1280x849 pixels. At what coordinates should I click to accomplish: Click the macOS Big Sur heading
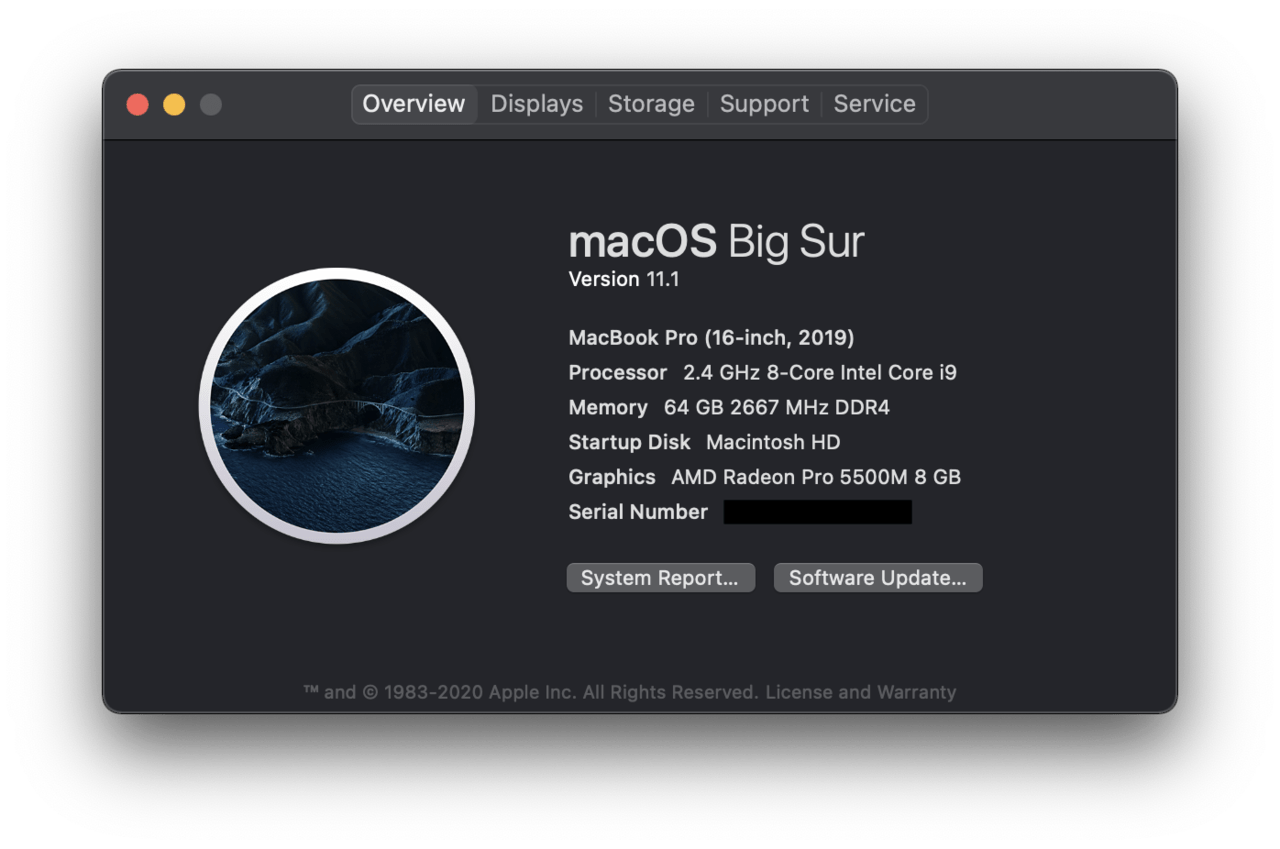click(x=716, y=242)
